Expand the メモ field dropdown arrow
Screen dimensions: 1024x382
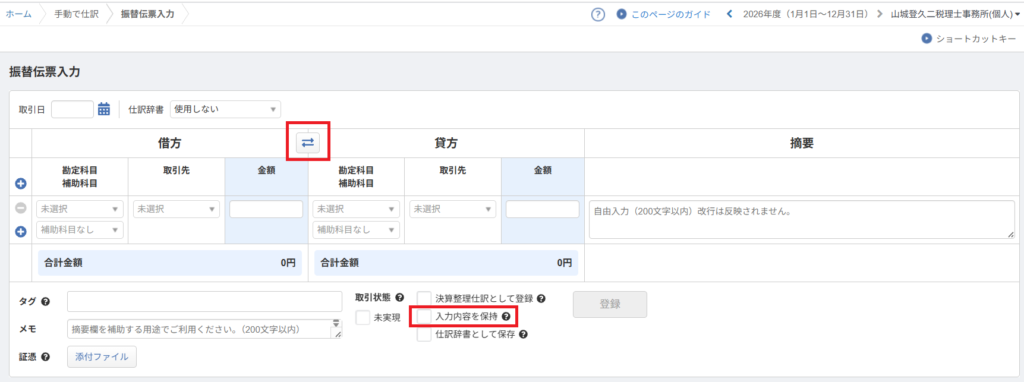coord(336,323)
